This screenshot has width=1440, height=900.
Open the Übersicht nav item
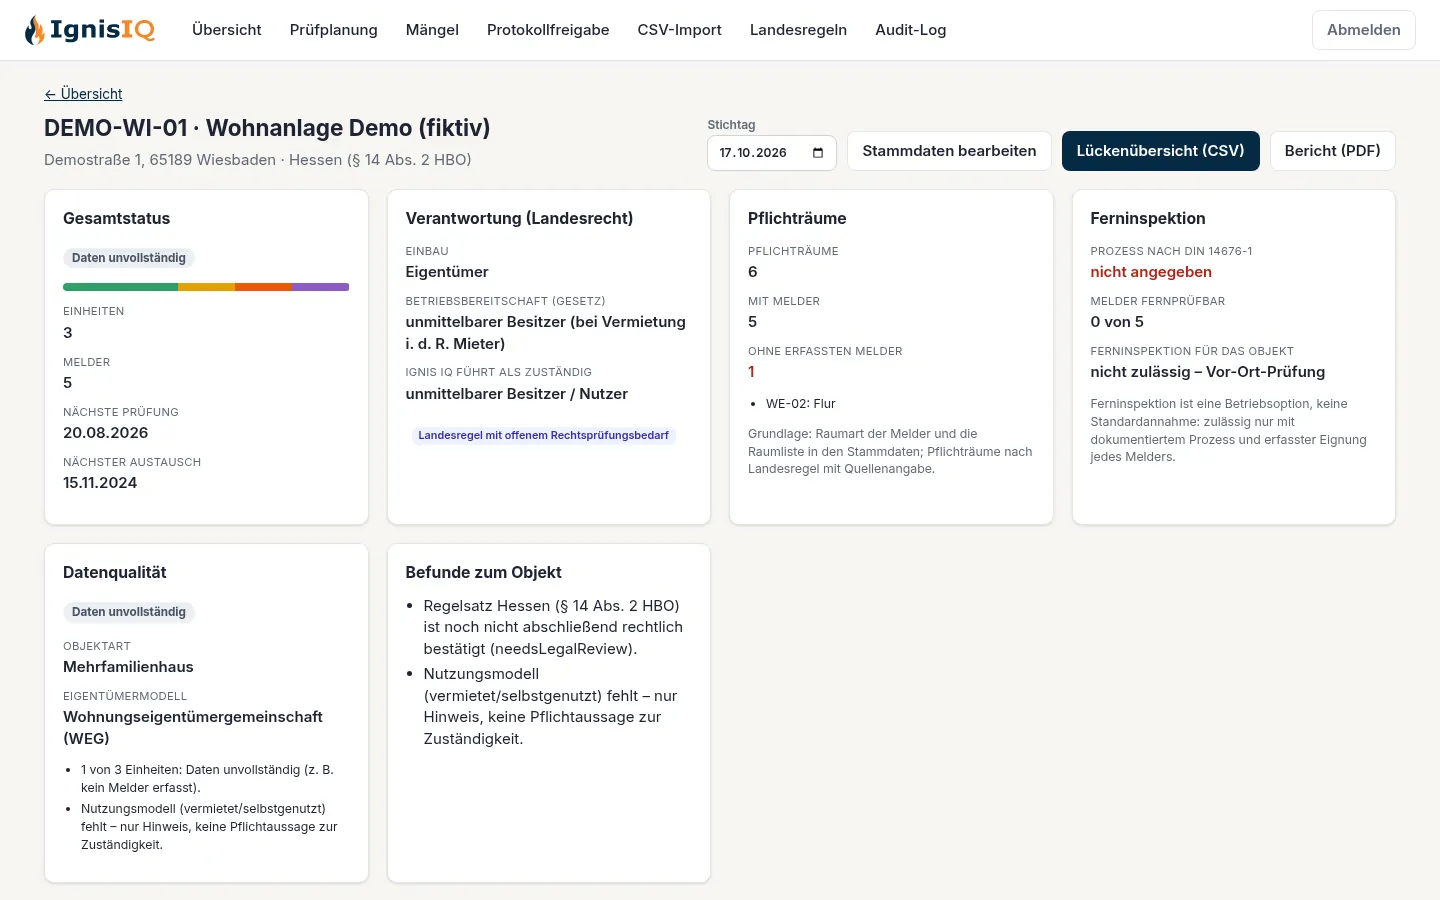click(x=227, y=30)
